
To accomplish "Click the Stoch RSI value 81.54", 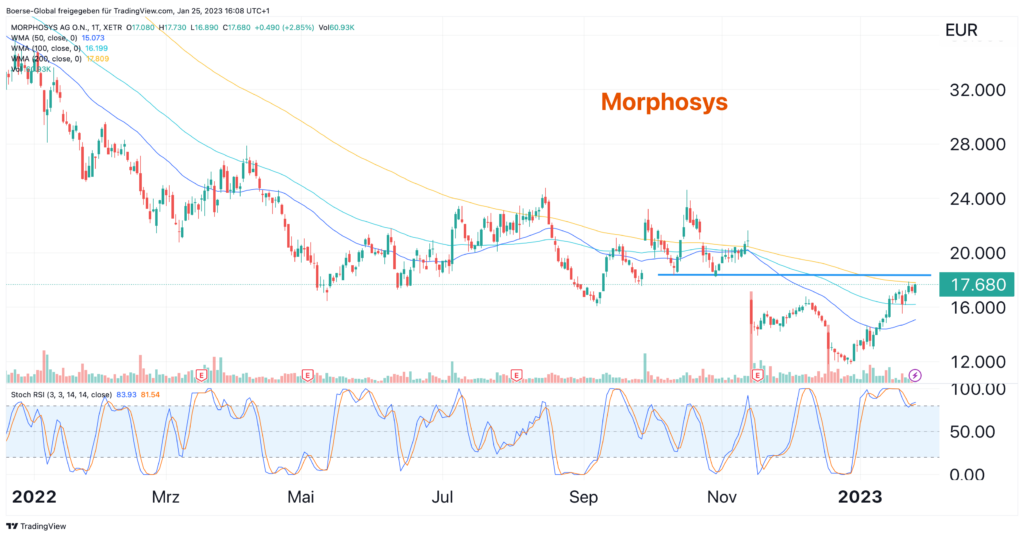I will point(150,395).
